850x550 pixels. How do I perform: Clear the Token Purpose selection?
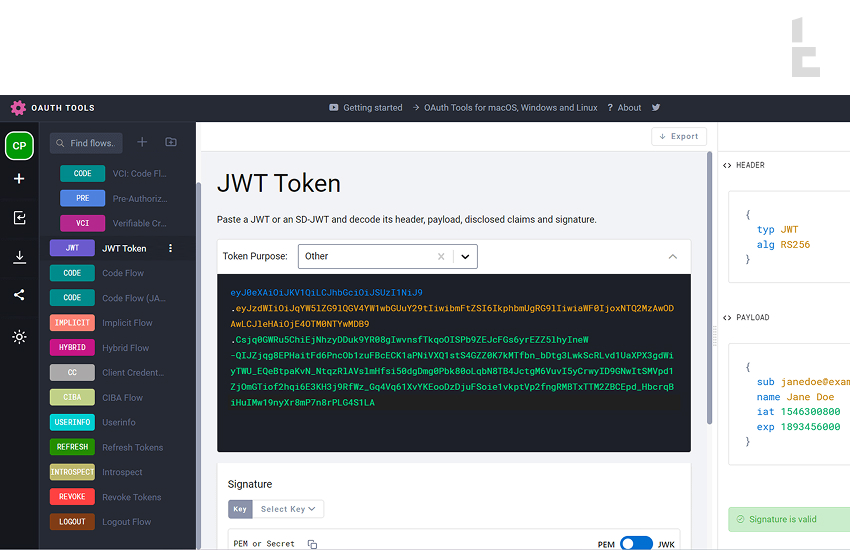440,256
